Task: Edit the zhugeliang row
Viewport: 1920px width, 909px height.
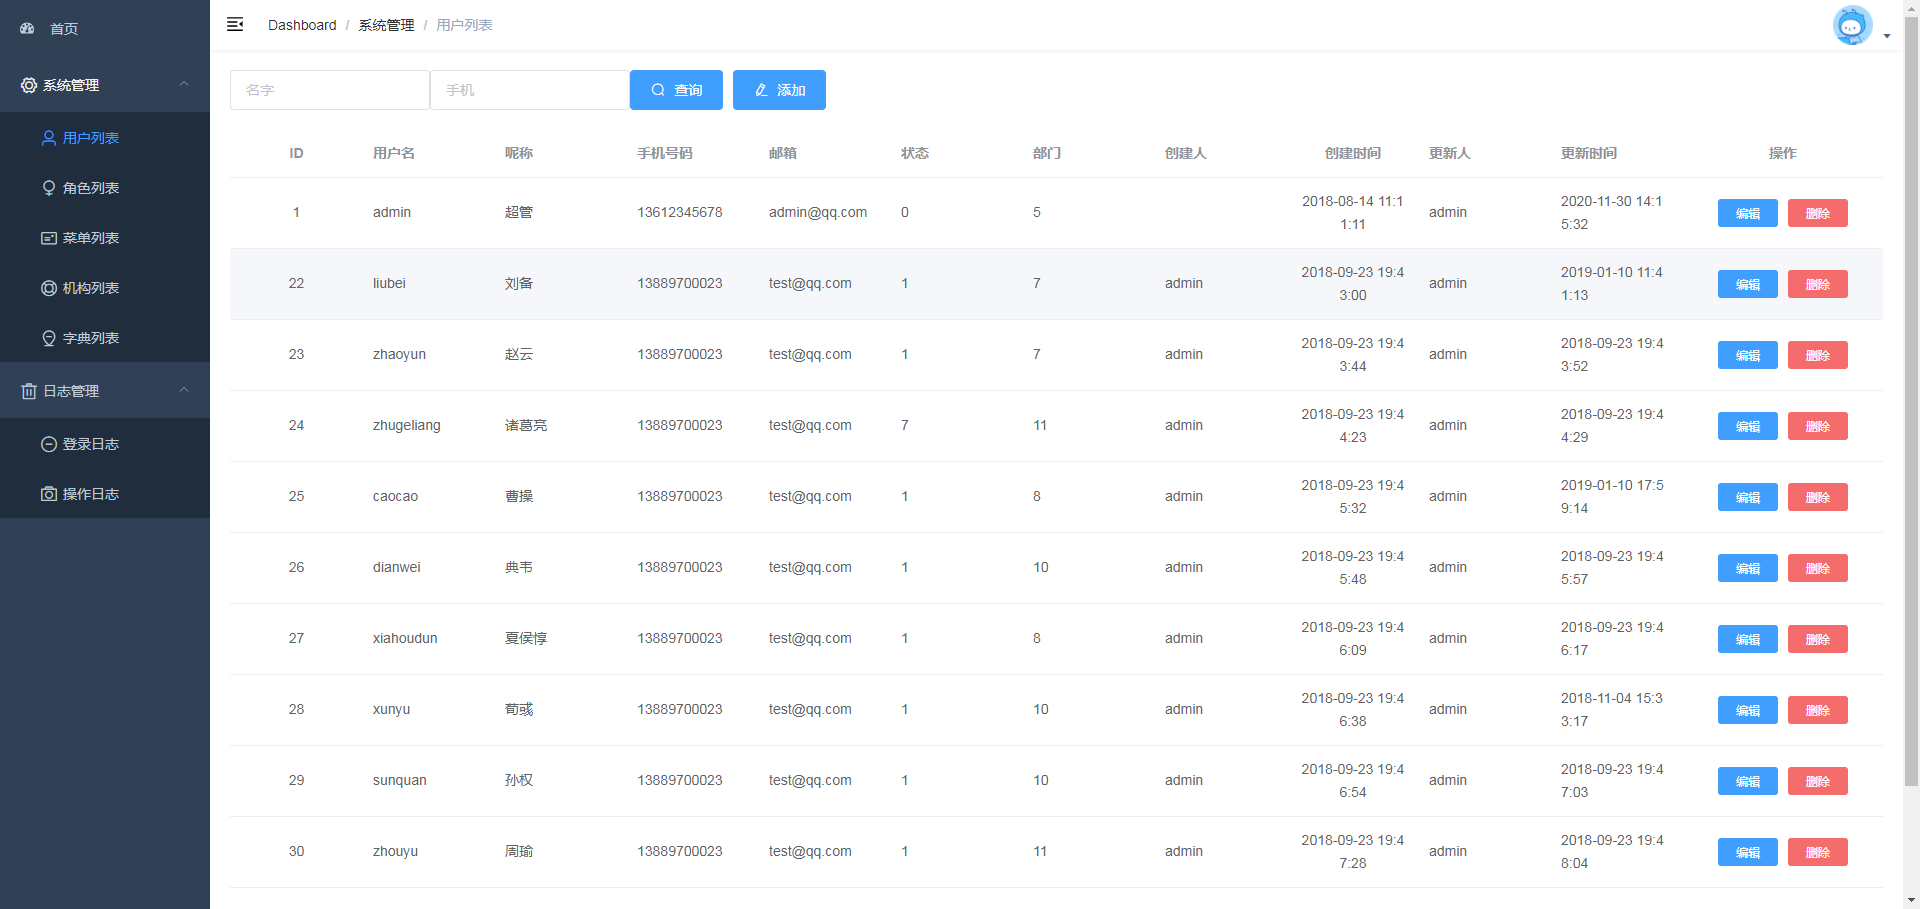Action: point(1748,426)
